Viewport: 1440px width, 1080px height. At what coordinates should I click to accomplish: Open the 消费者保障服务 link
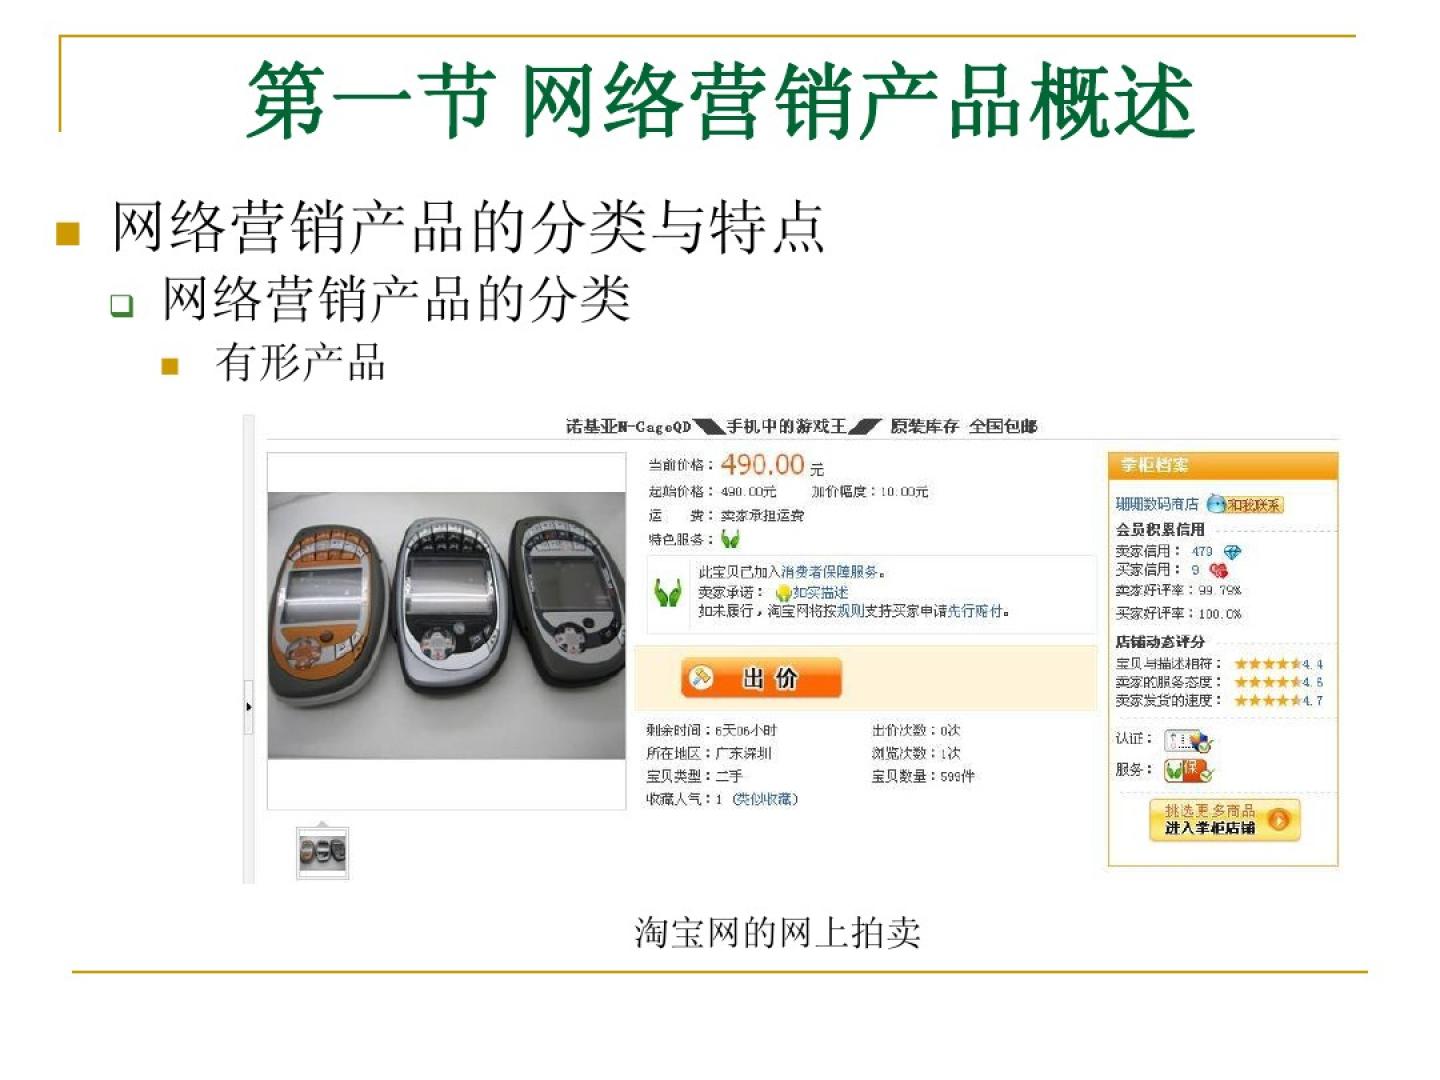[832, 572]
